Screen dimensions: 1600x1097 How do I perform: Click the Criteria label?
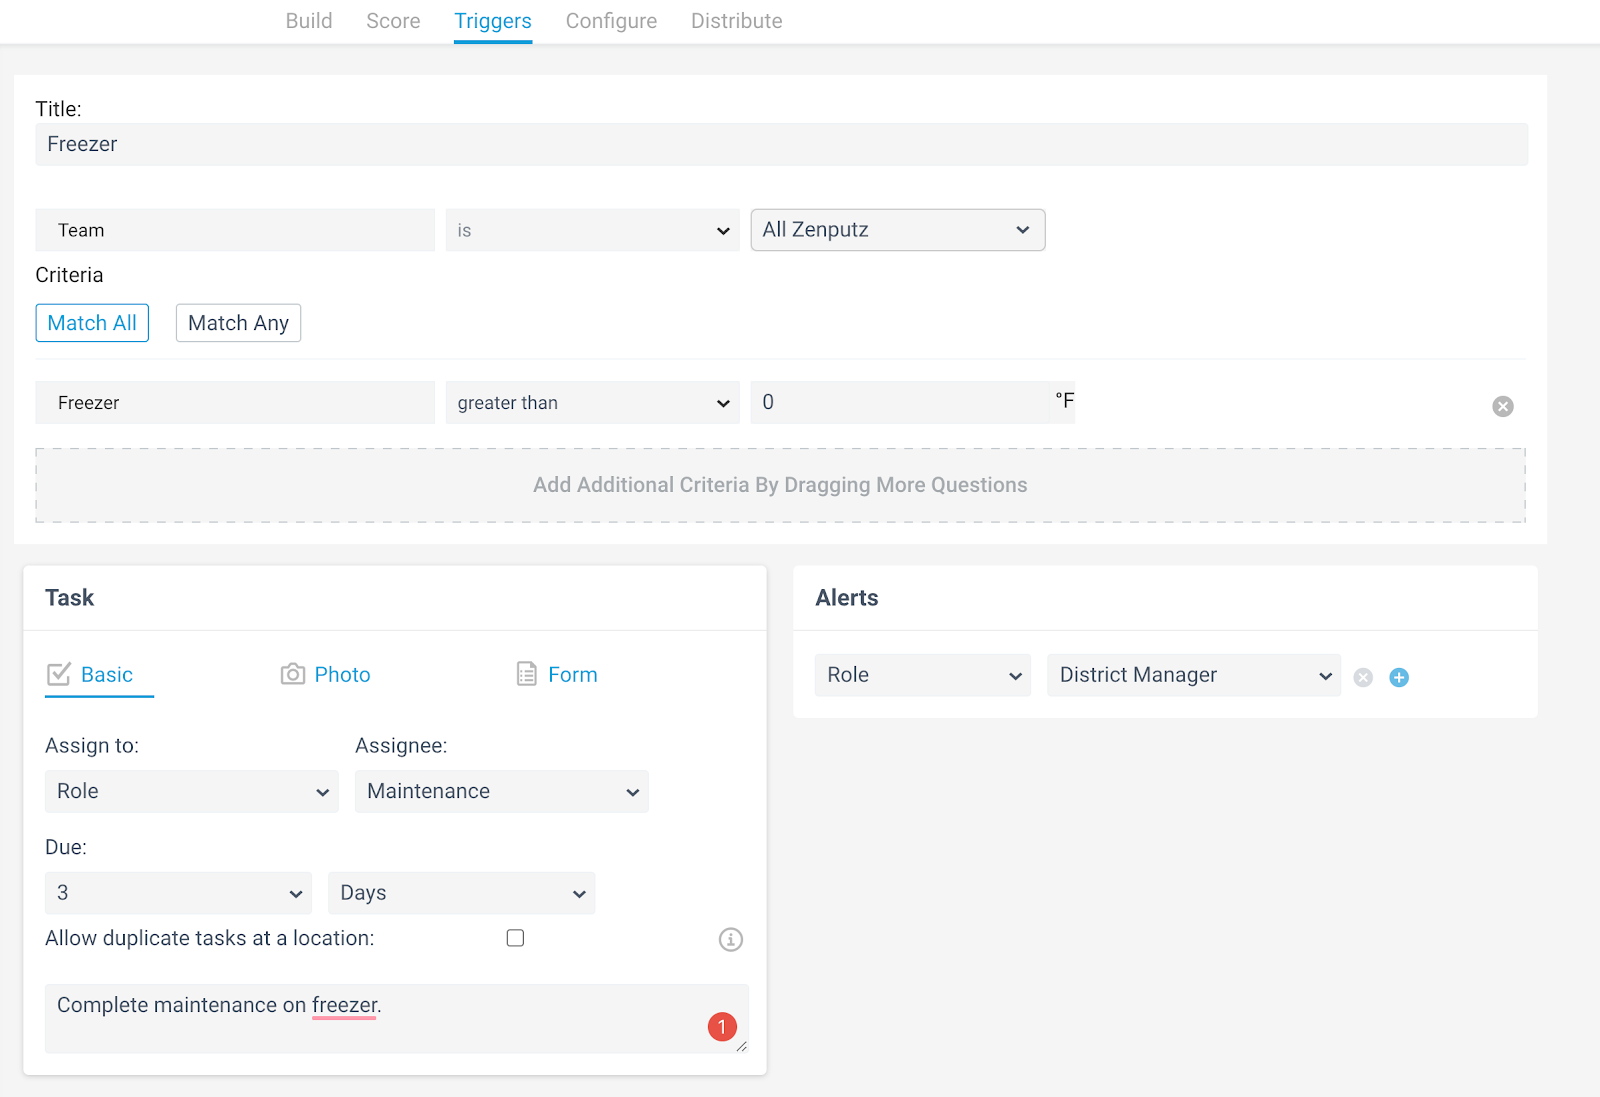(69, 275)
